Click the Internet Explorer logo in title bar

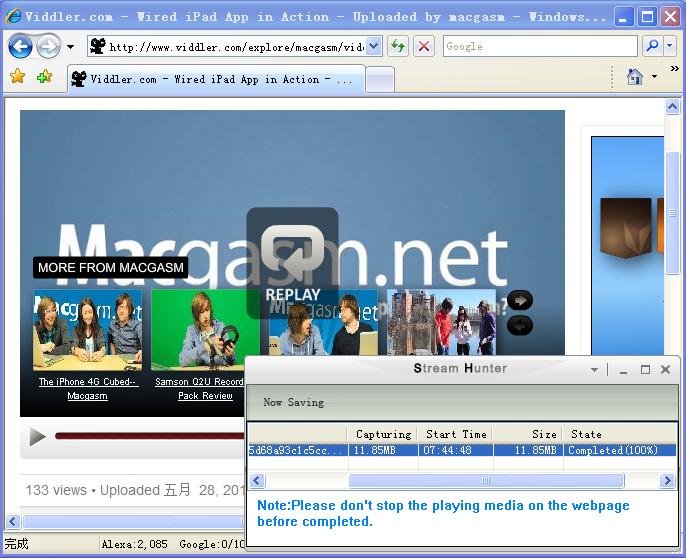(x=14, y=17)
